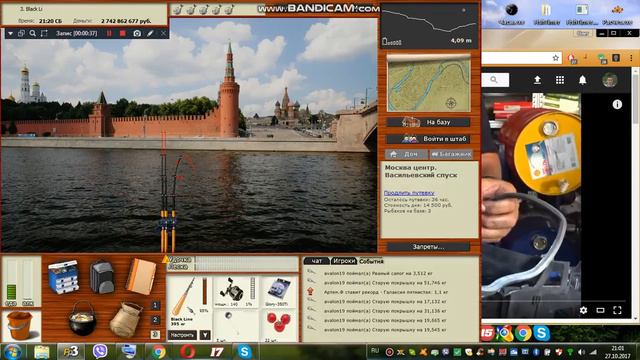Click the taskbar clock showing 21:01
Screen dimensions: 640x360
(x=618, y=352)
